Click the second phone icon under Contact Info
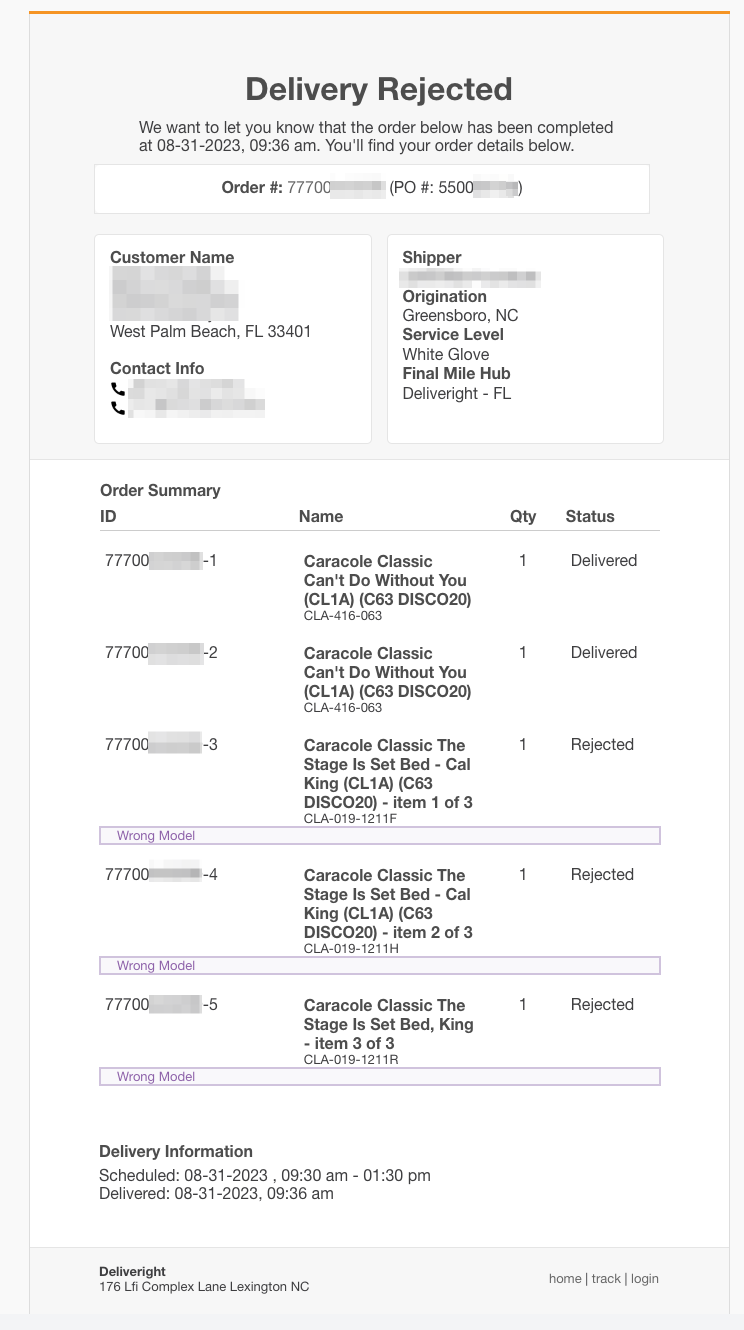The width and height of the screenshot is (744, 1330). (118, 408)
